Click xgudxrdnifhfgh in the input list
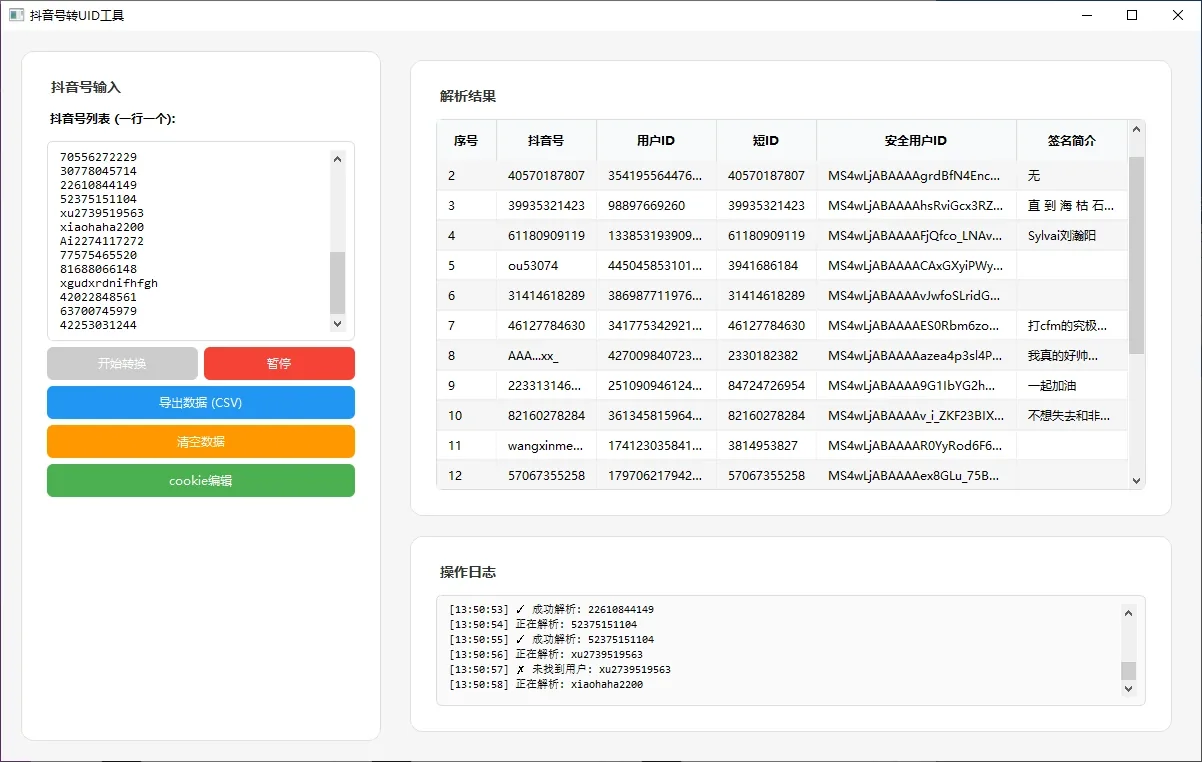This screenshot has height=762, width=1202. coord(109,283)
